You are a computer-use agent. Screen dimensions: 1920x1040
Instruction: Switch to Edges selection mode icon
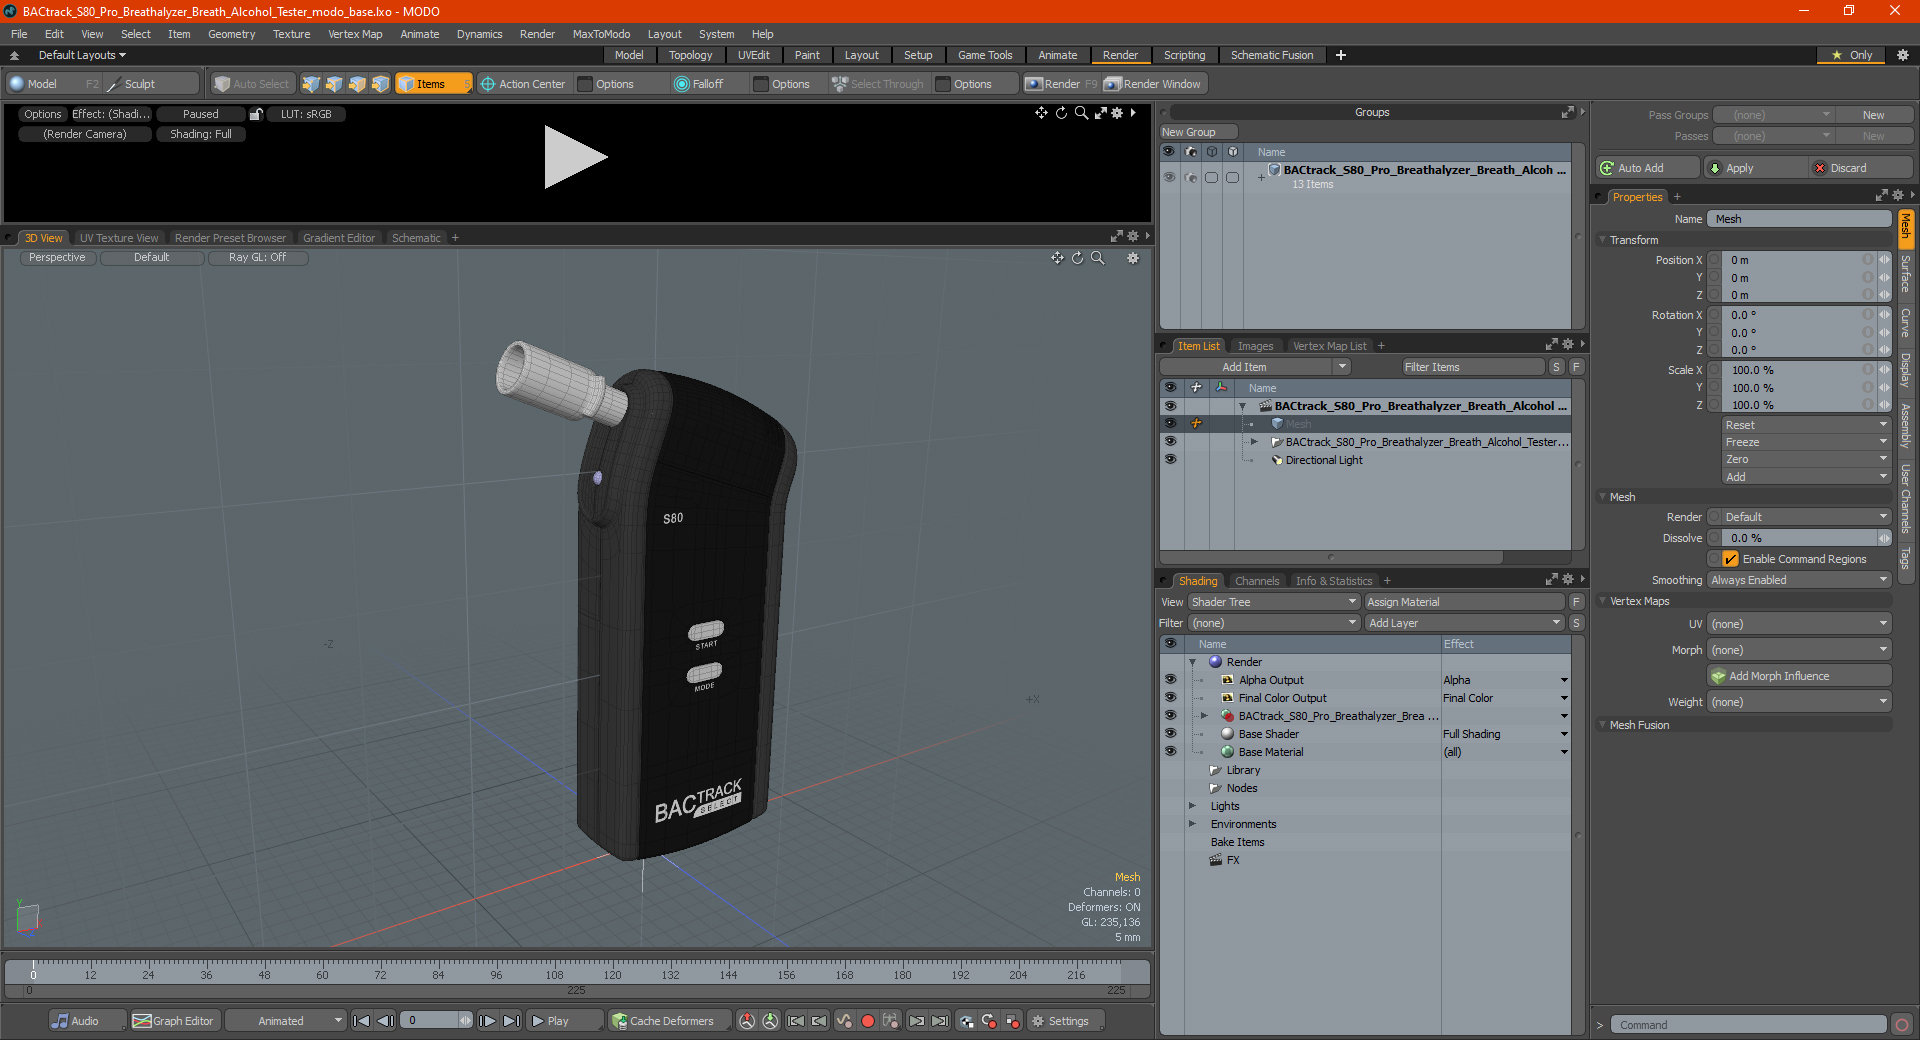click(334, 84)
